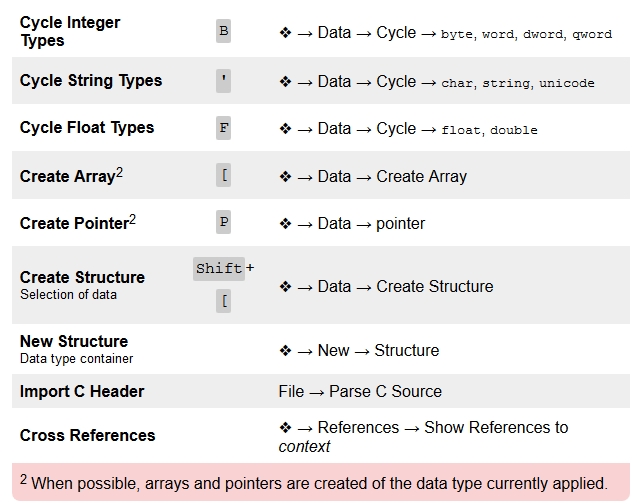Screen dimensions: 637x504
Task: Click the diamond icon in Cycle Float Types row
Action: tap(285, 129)
